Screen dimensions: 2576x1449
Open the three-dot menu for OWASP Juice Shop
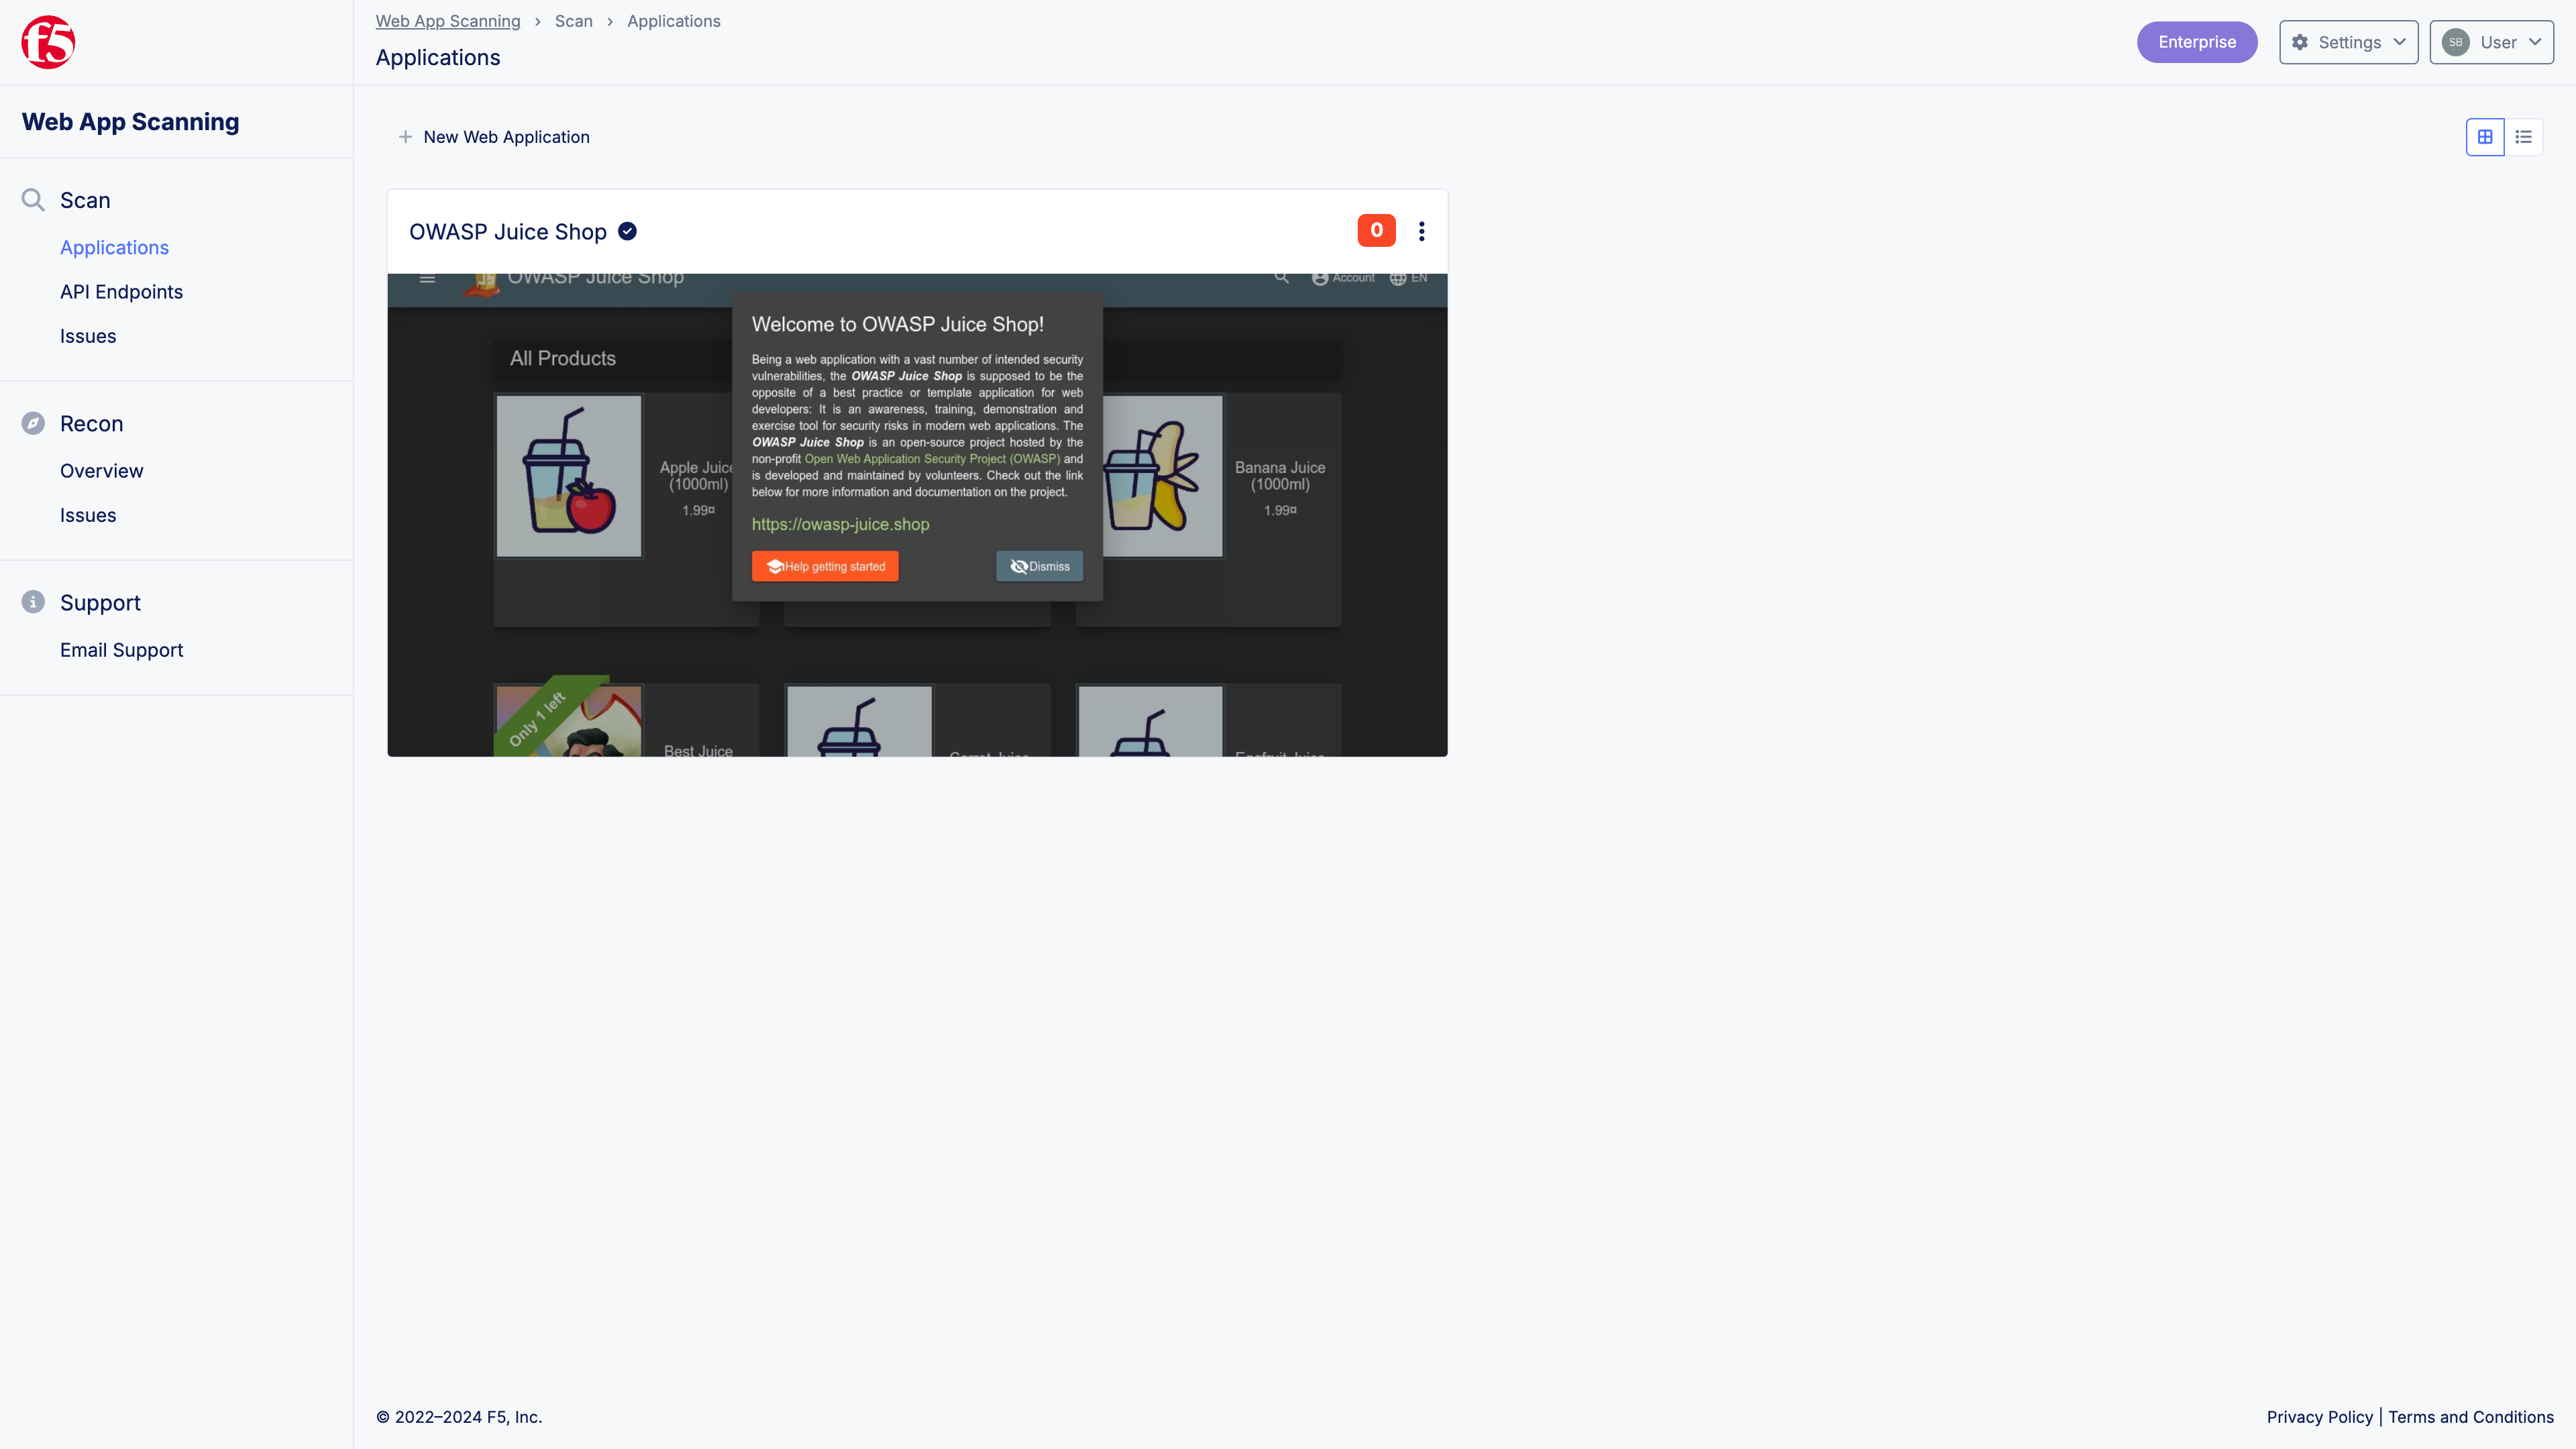tap(1421, 232)
